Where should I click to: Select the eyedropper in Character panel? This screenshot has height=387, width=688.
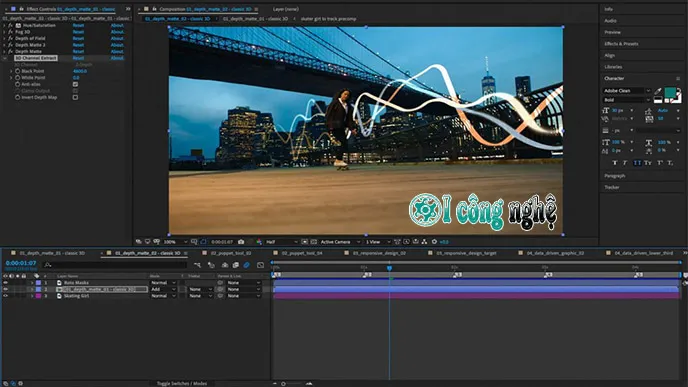click(658, 91)
